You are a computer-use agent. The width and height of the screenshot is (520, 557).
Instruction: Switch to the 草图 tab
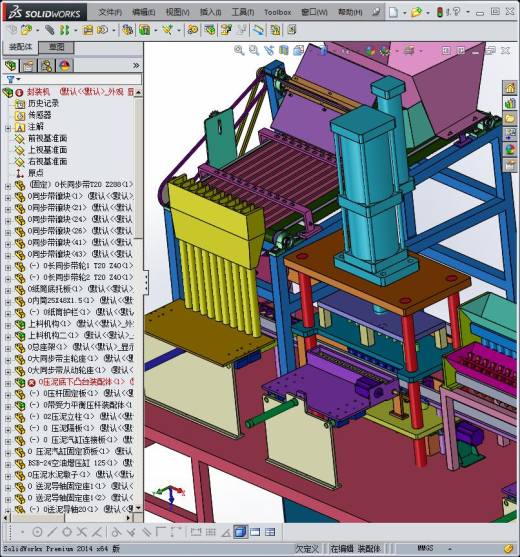pyautogui.click(x=56, y=47)
